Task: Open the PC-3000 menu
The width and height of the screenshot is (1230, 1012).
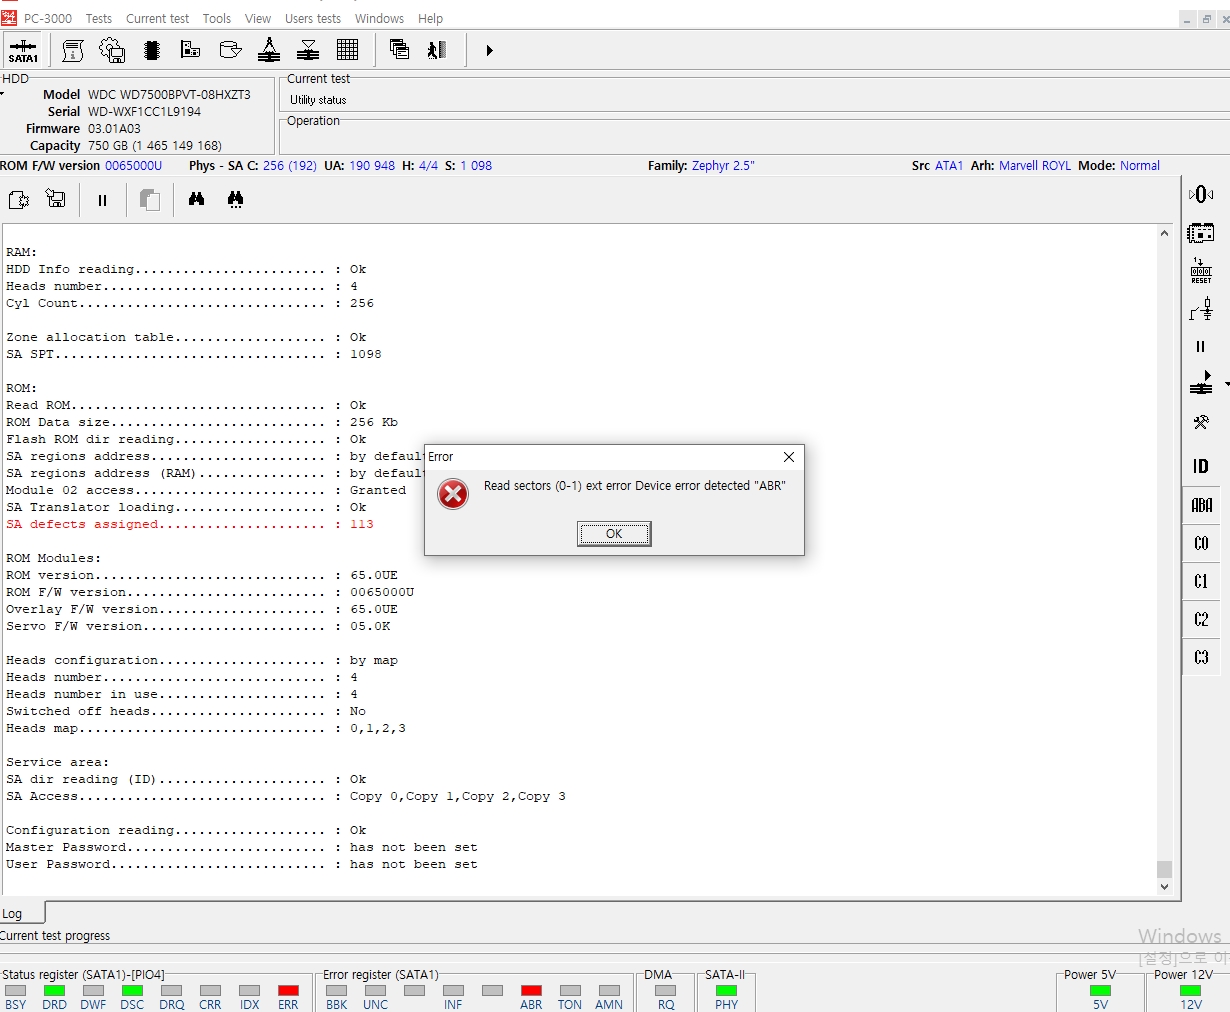Action: [x=47, y=18]
